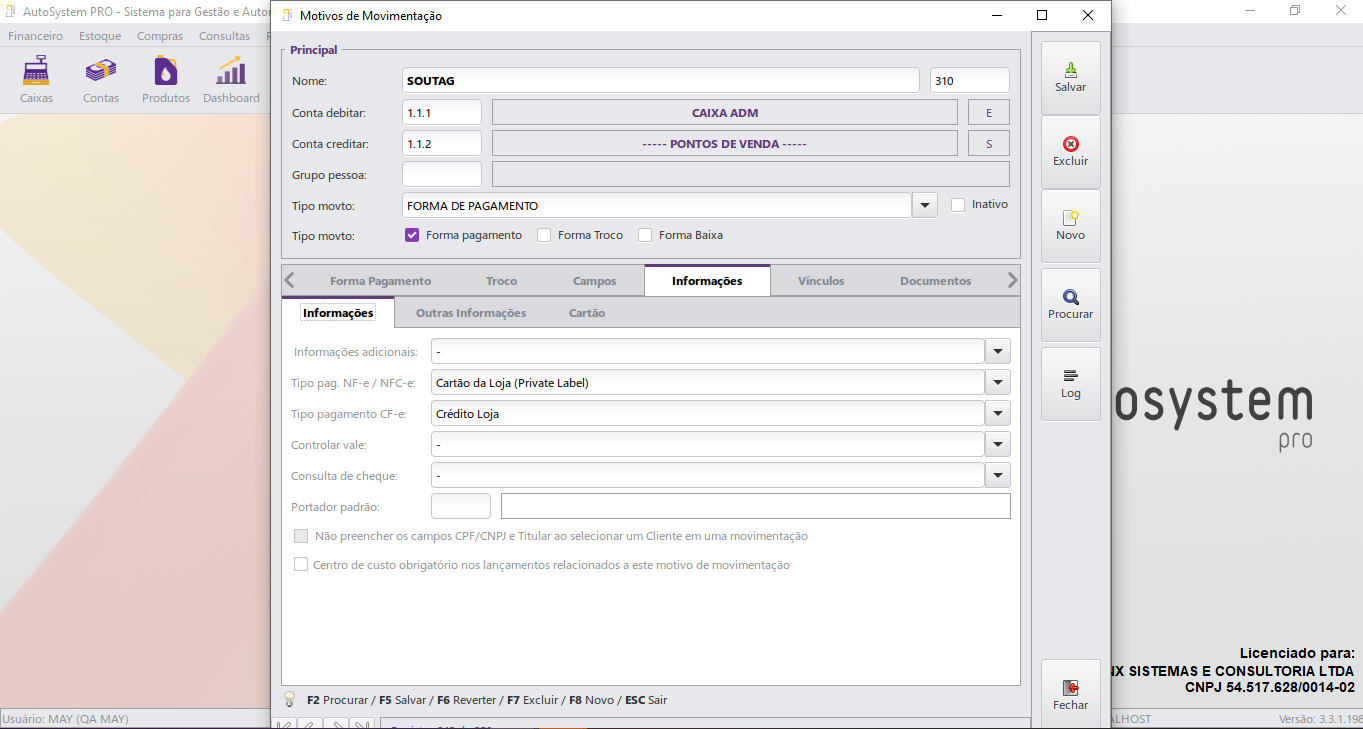Click the Excluir button
Image resolution: width=1363 pixels, height=729 pixels.
[x=1070, y=152]
